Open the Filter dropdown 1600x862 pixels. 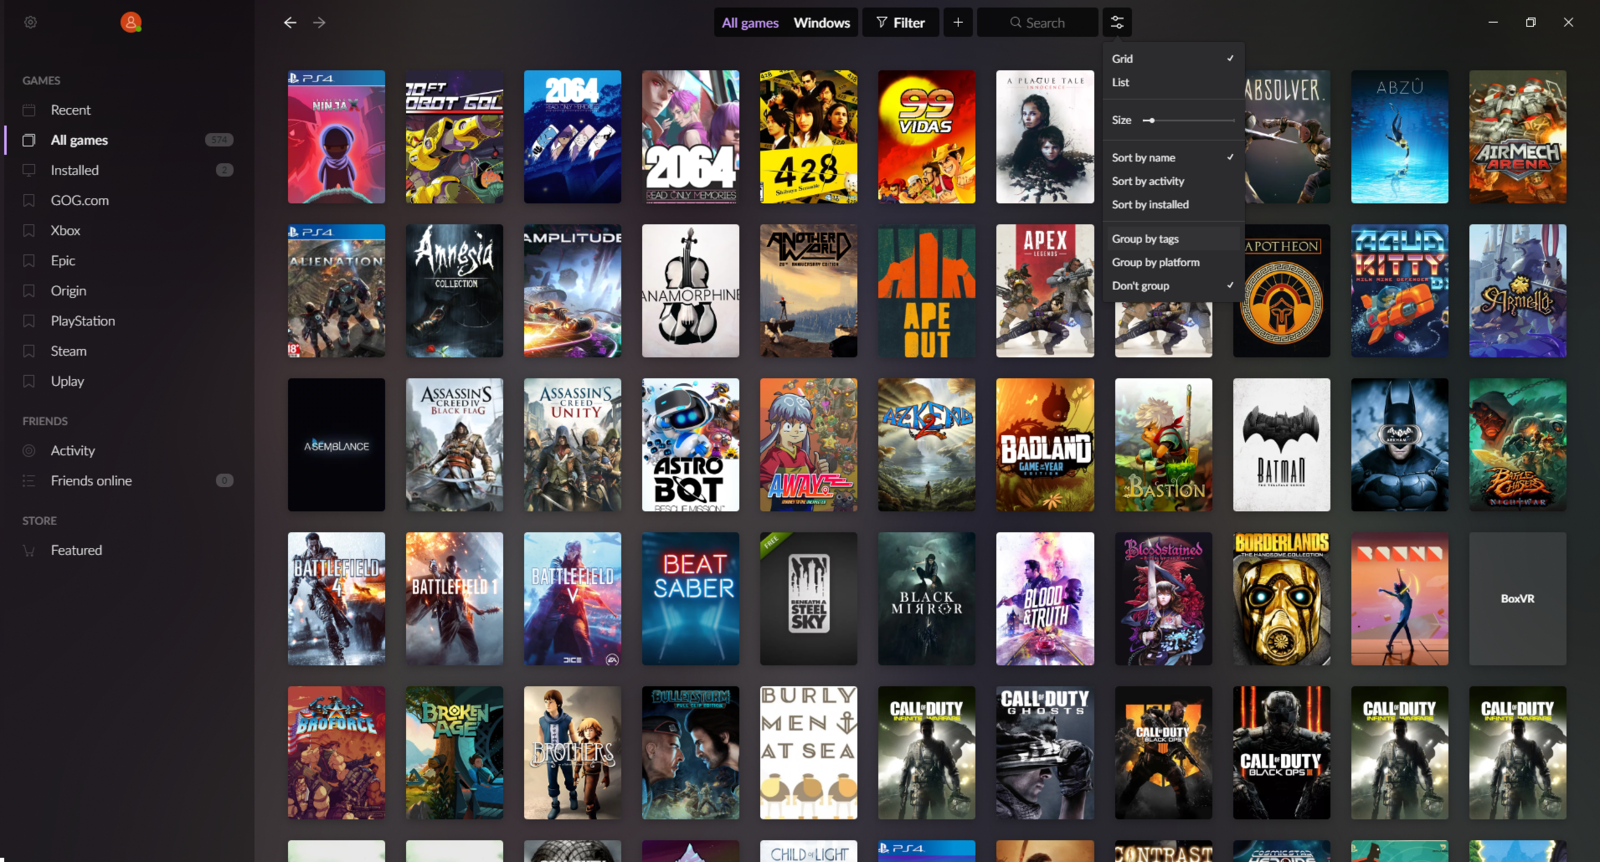click(900, 22)
